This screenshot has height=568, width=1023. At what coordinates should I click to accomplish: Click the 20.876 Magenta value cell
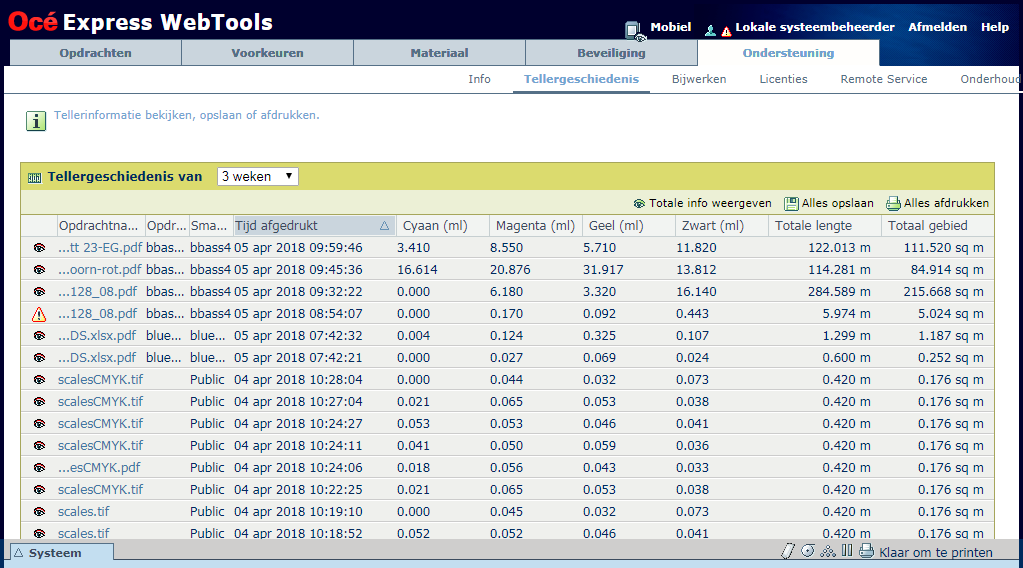point(510,270)
